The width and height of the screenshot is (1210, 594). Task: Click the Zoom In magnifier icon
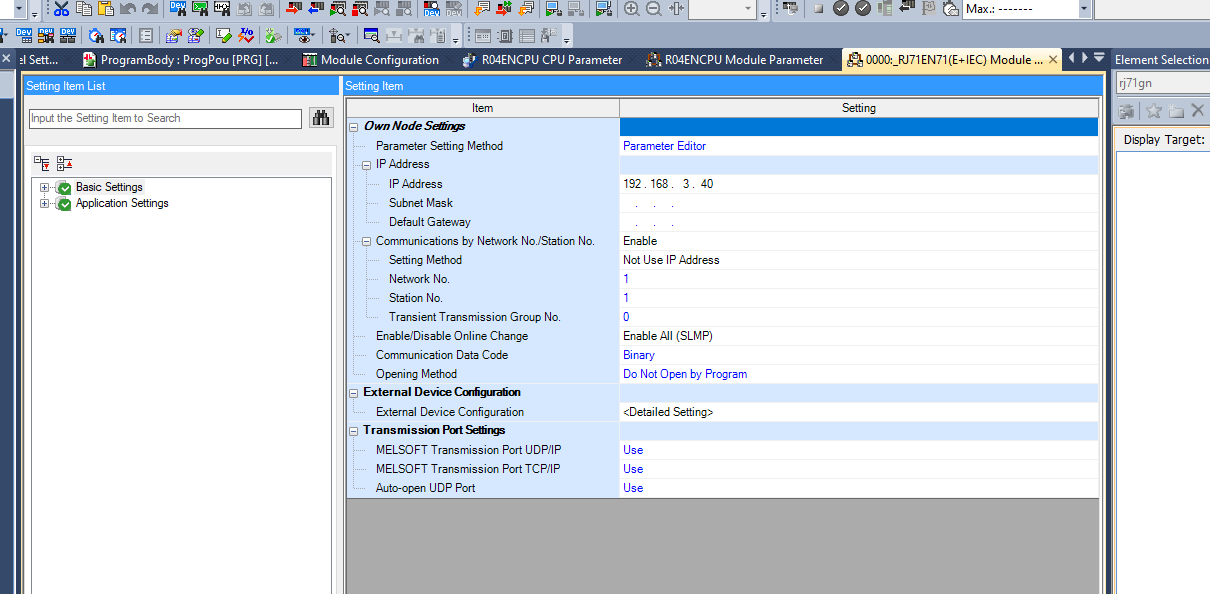click(x=632, y=9)
